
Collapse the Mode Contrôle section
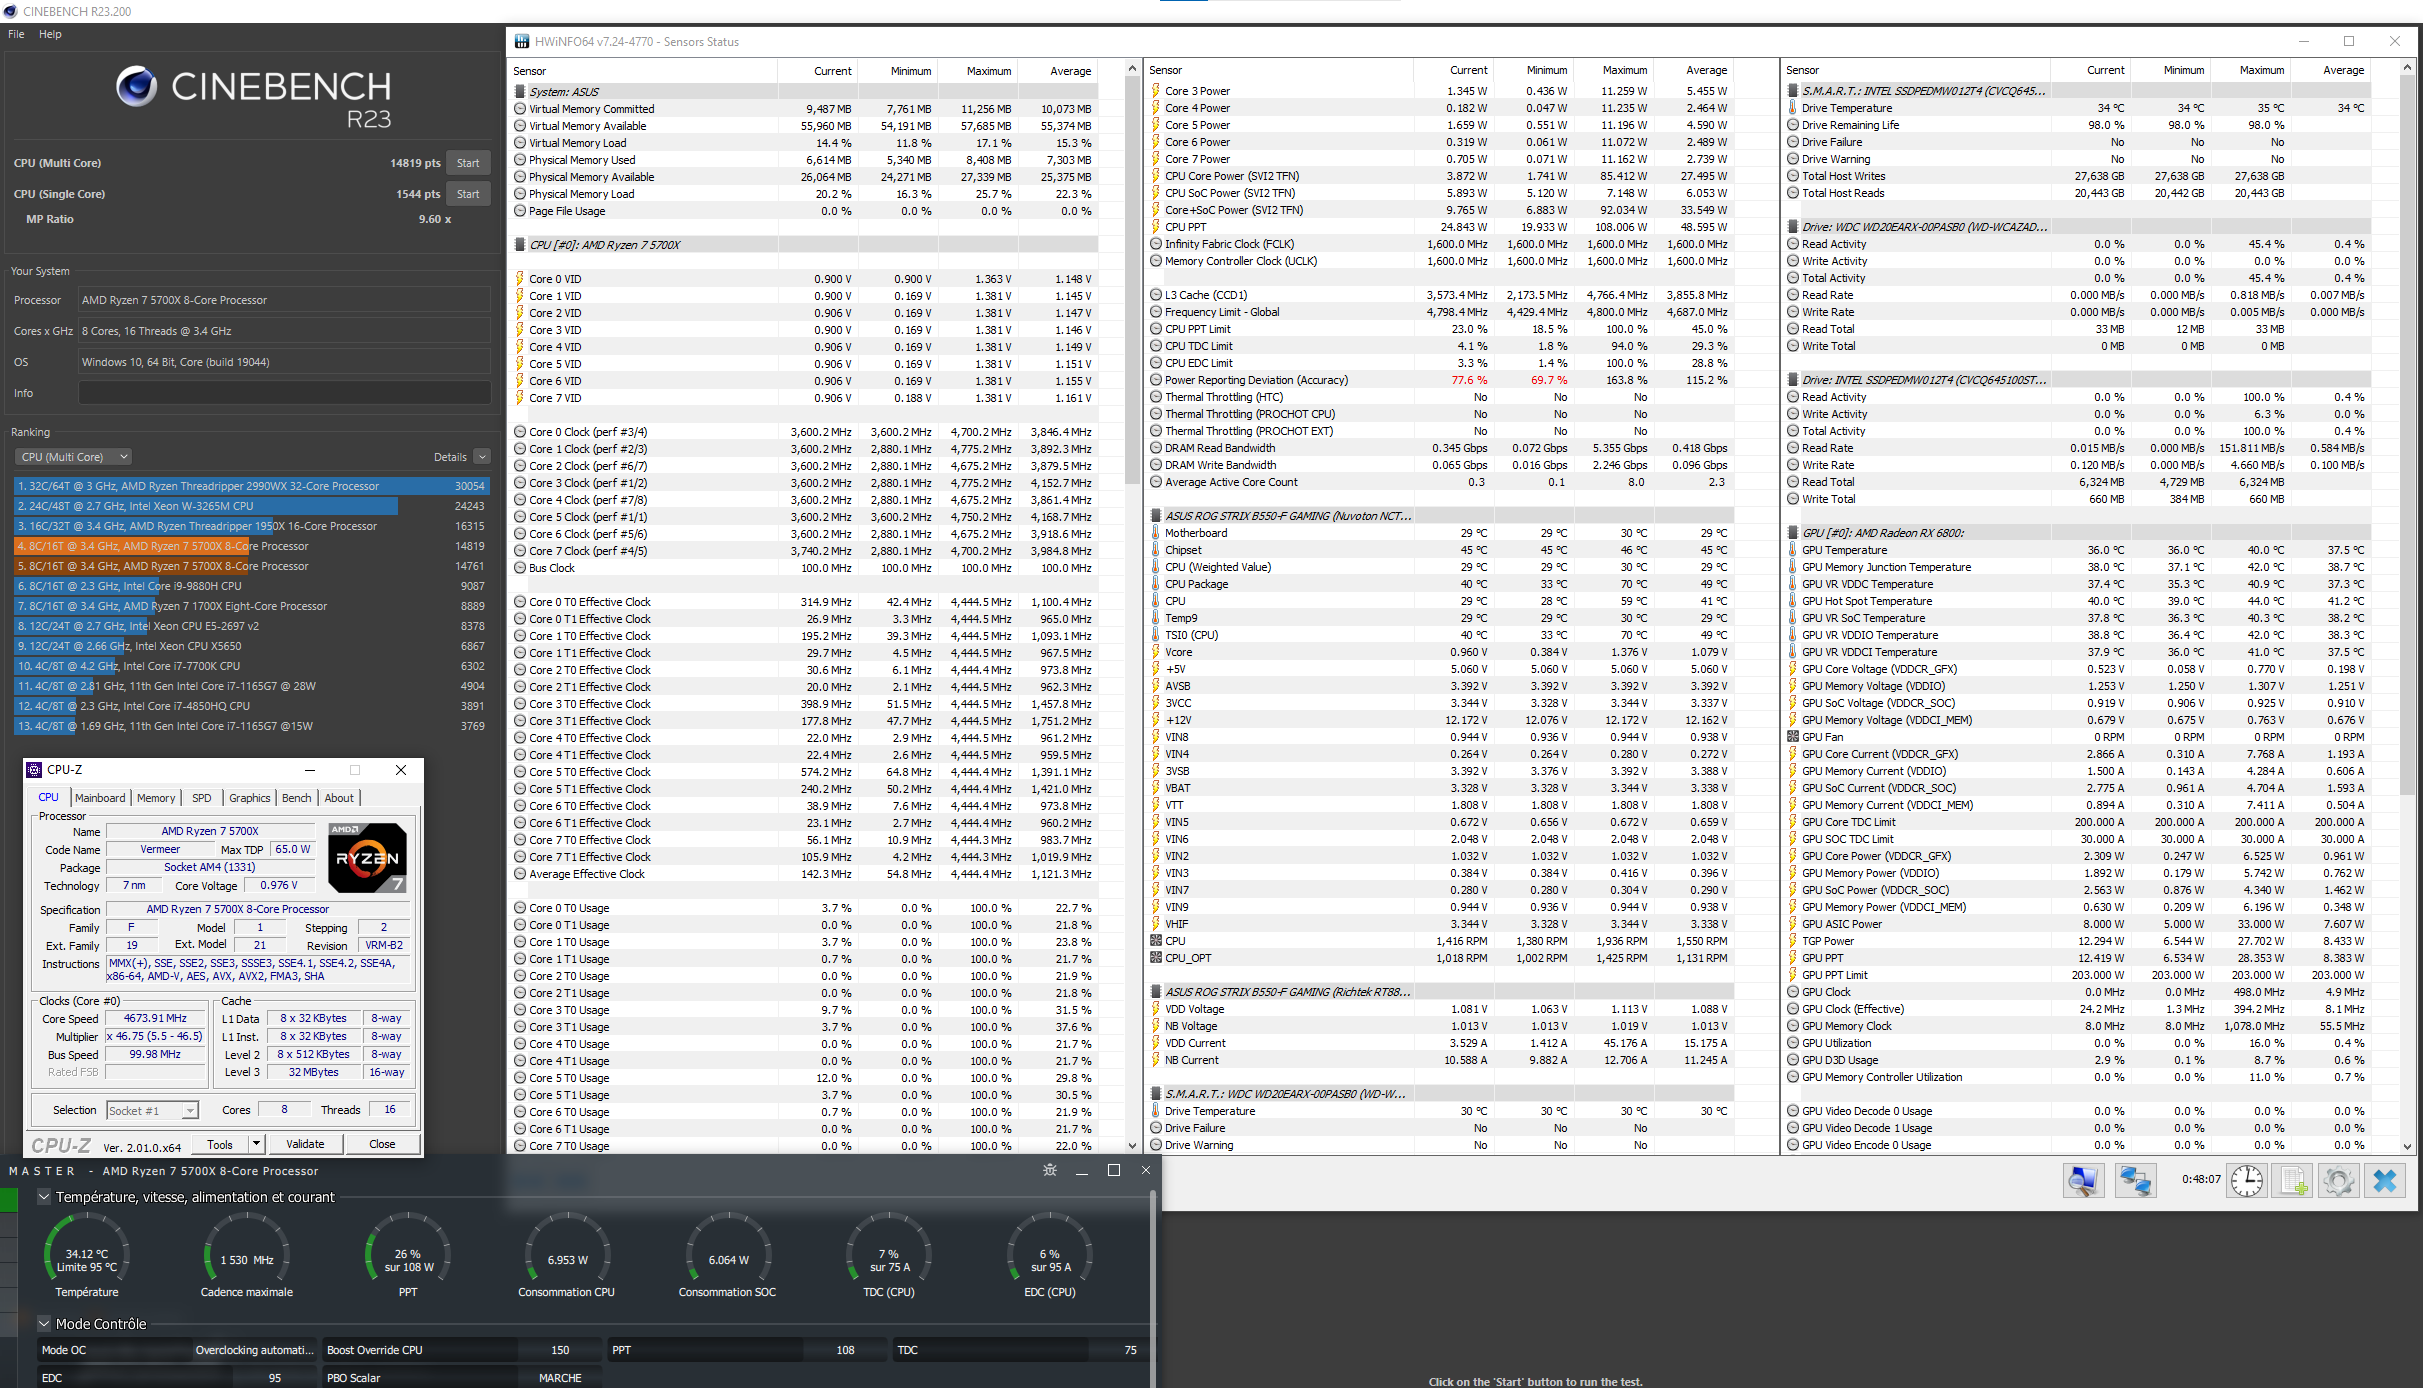tap(44, 1324)
